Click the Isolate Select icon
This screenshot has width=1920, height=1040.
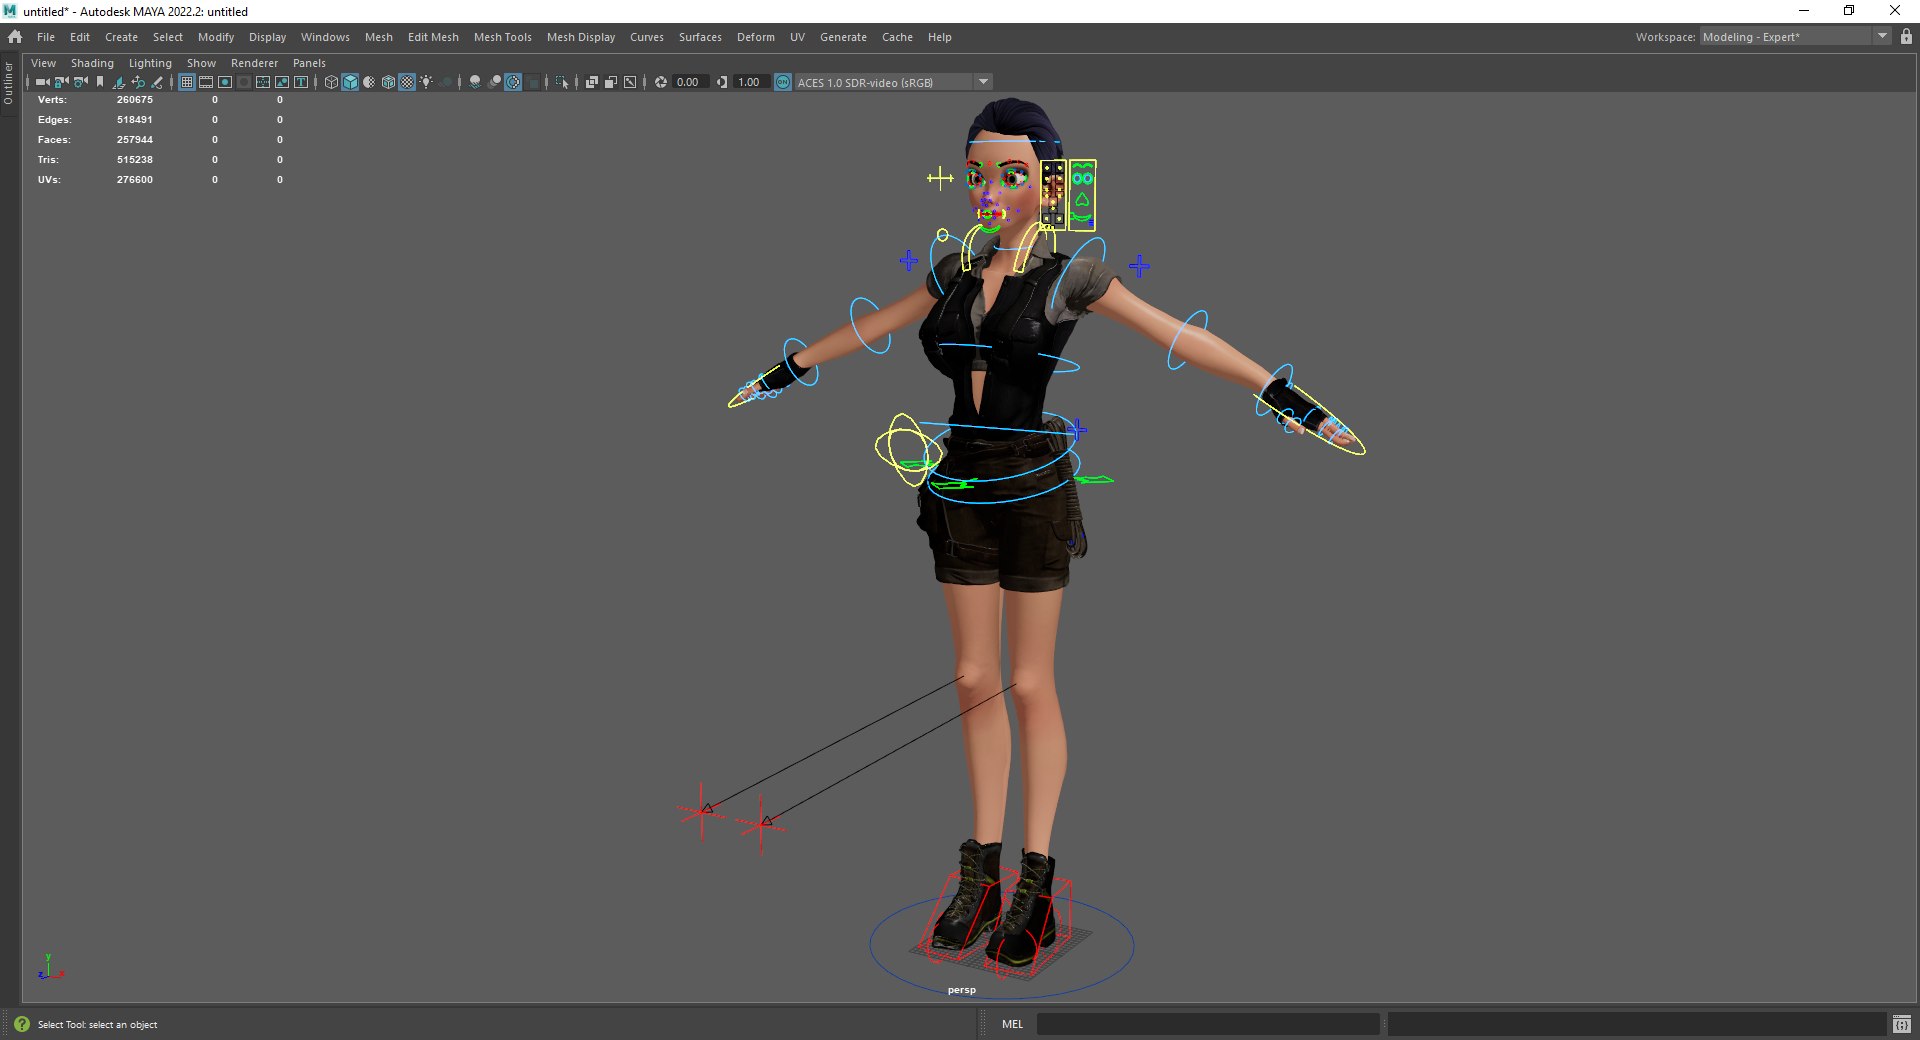[x=562, y=82]
